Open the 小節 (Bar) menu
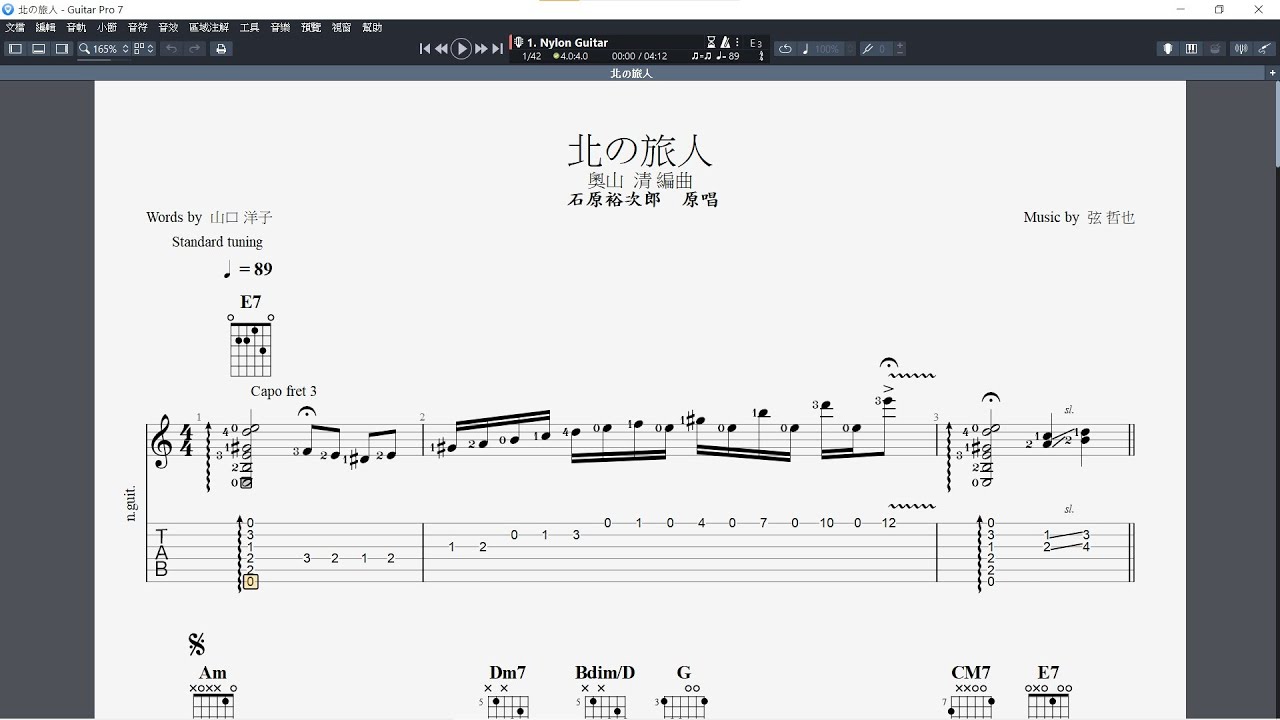This screenshot has height=720, width=1280. pyautogui.click(x=107, y=28)
